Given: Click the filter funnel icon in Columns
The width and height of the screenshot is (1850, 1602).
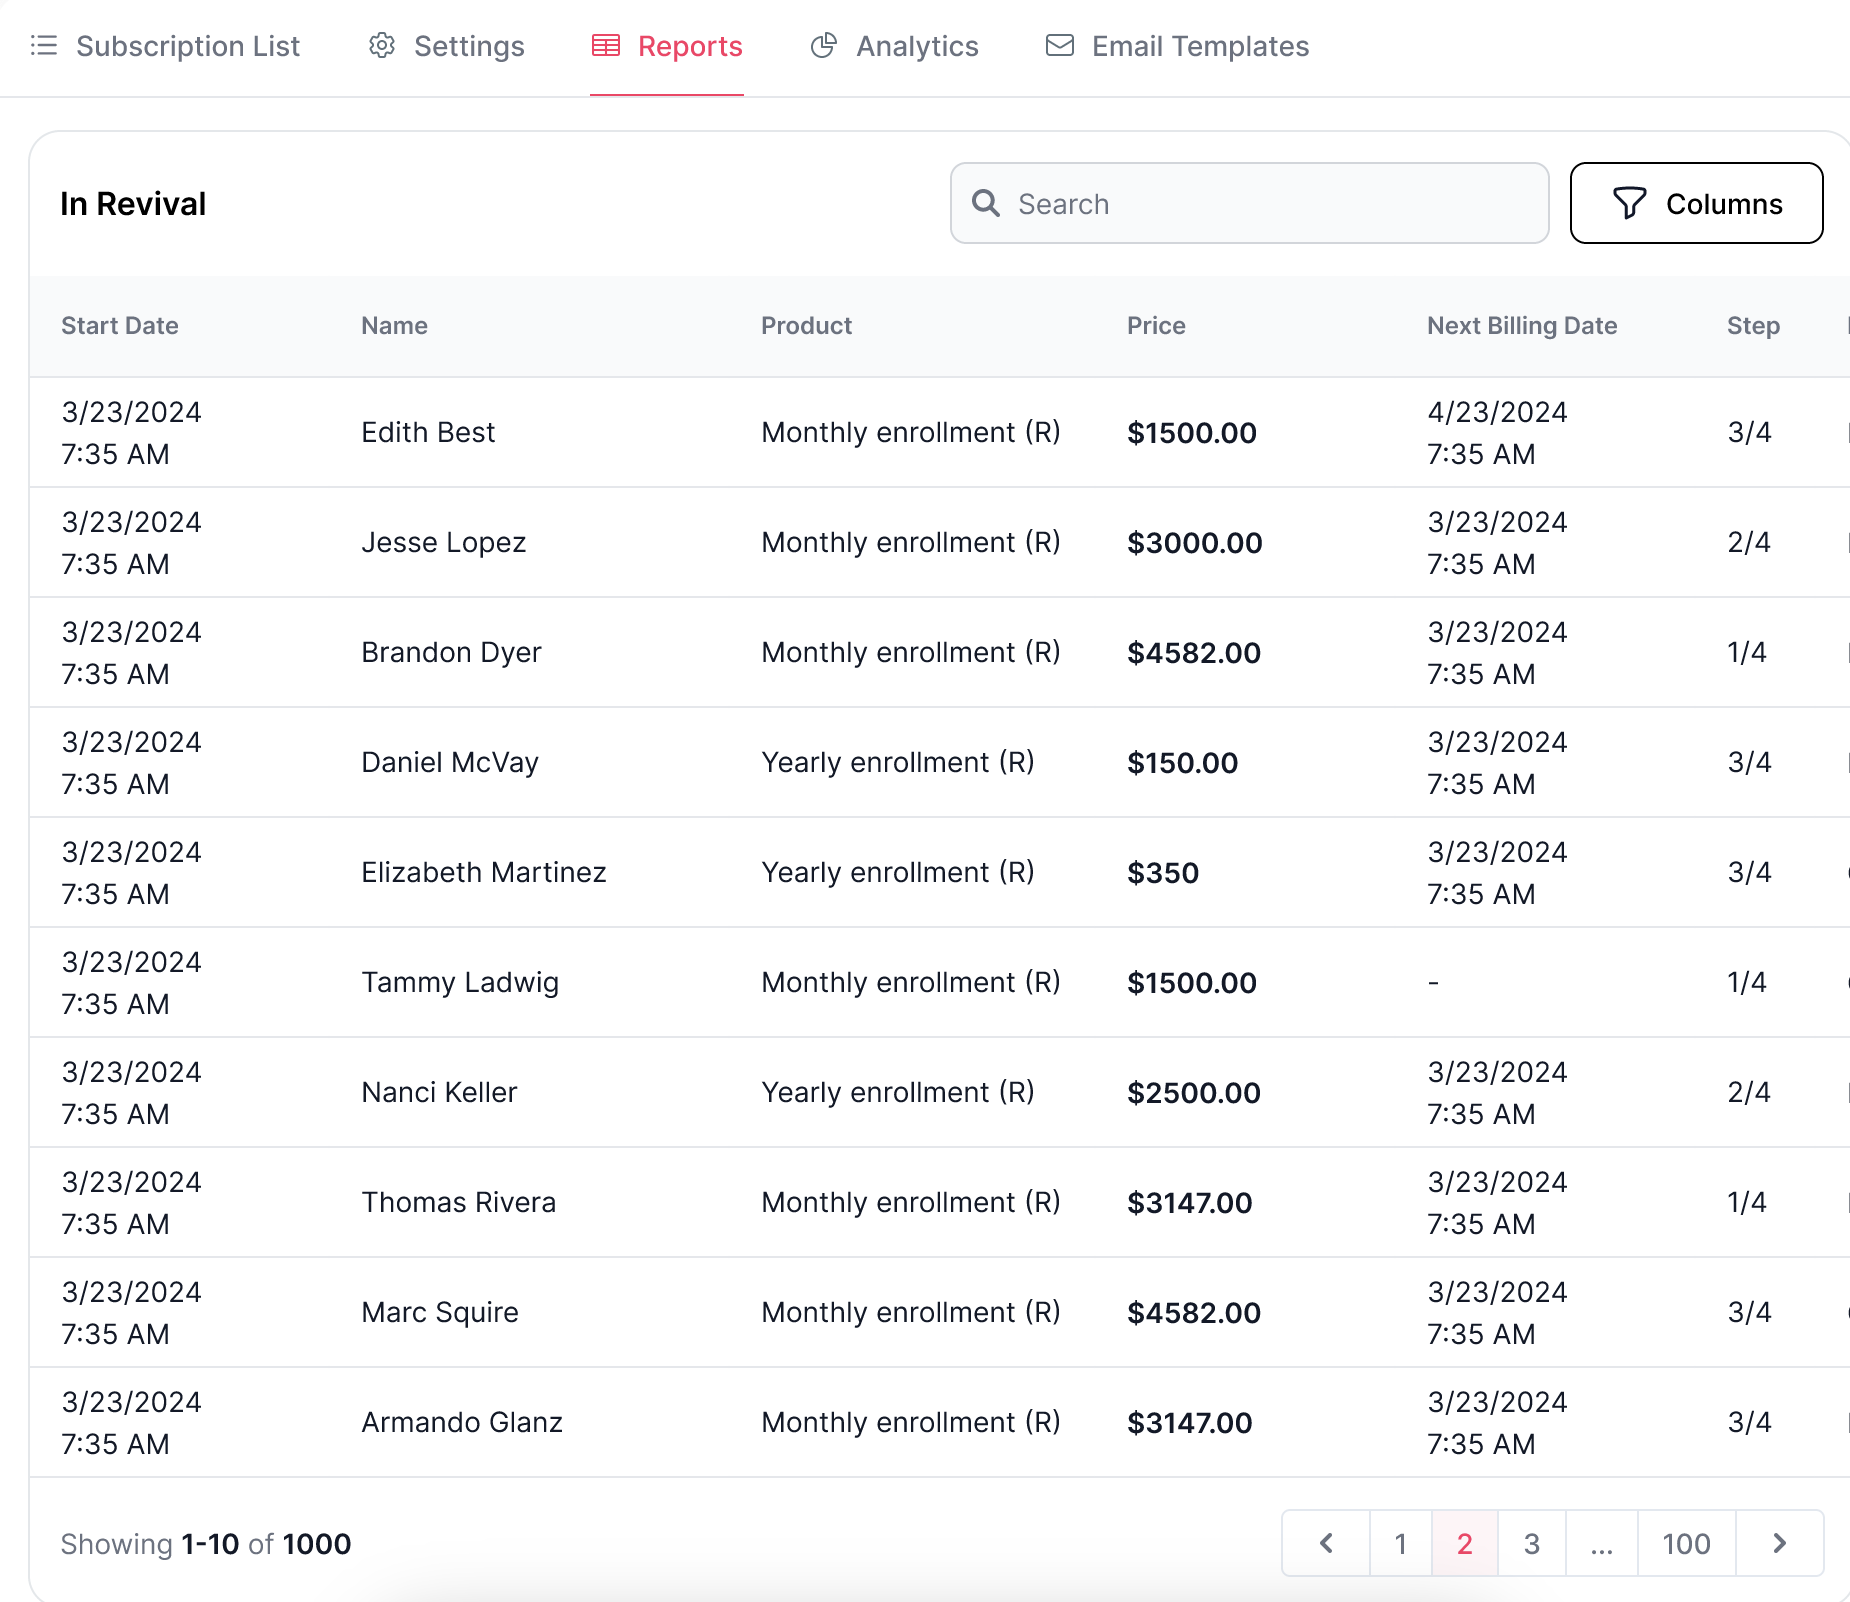Looking at the screenshot, I should click(1629, 203).
